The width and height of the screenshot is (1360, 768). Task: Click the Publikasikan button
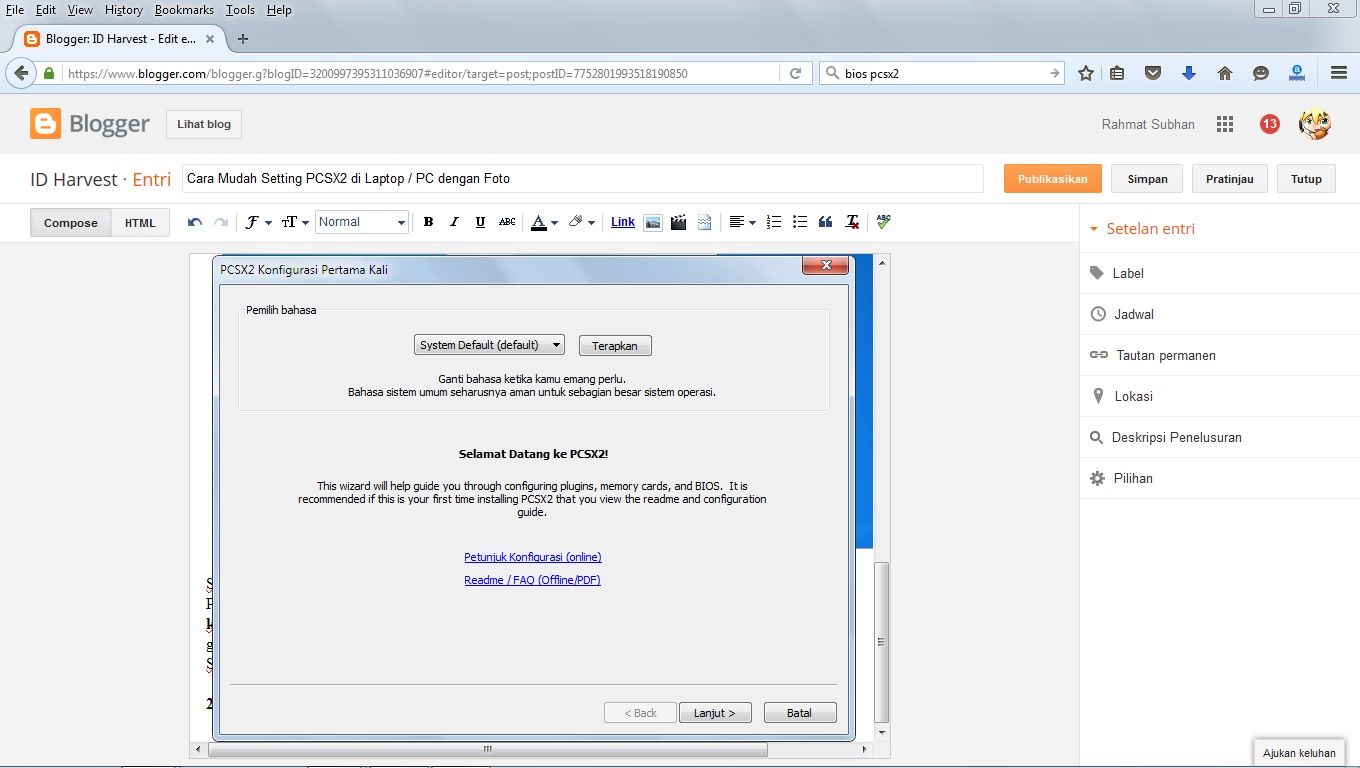(1053, 179)
